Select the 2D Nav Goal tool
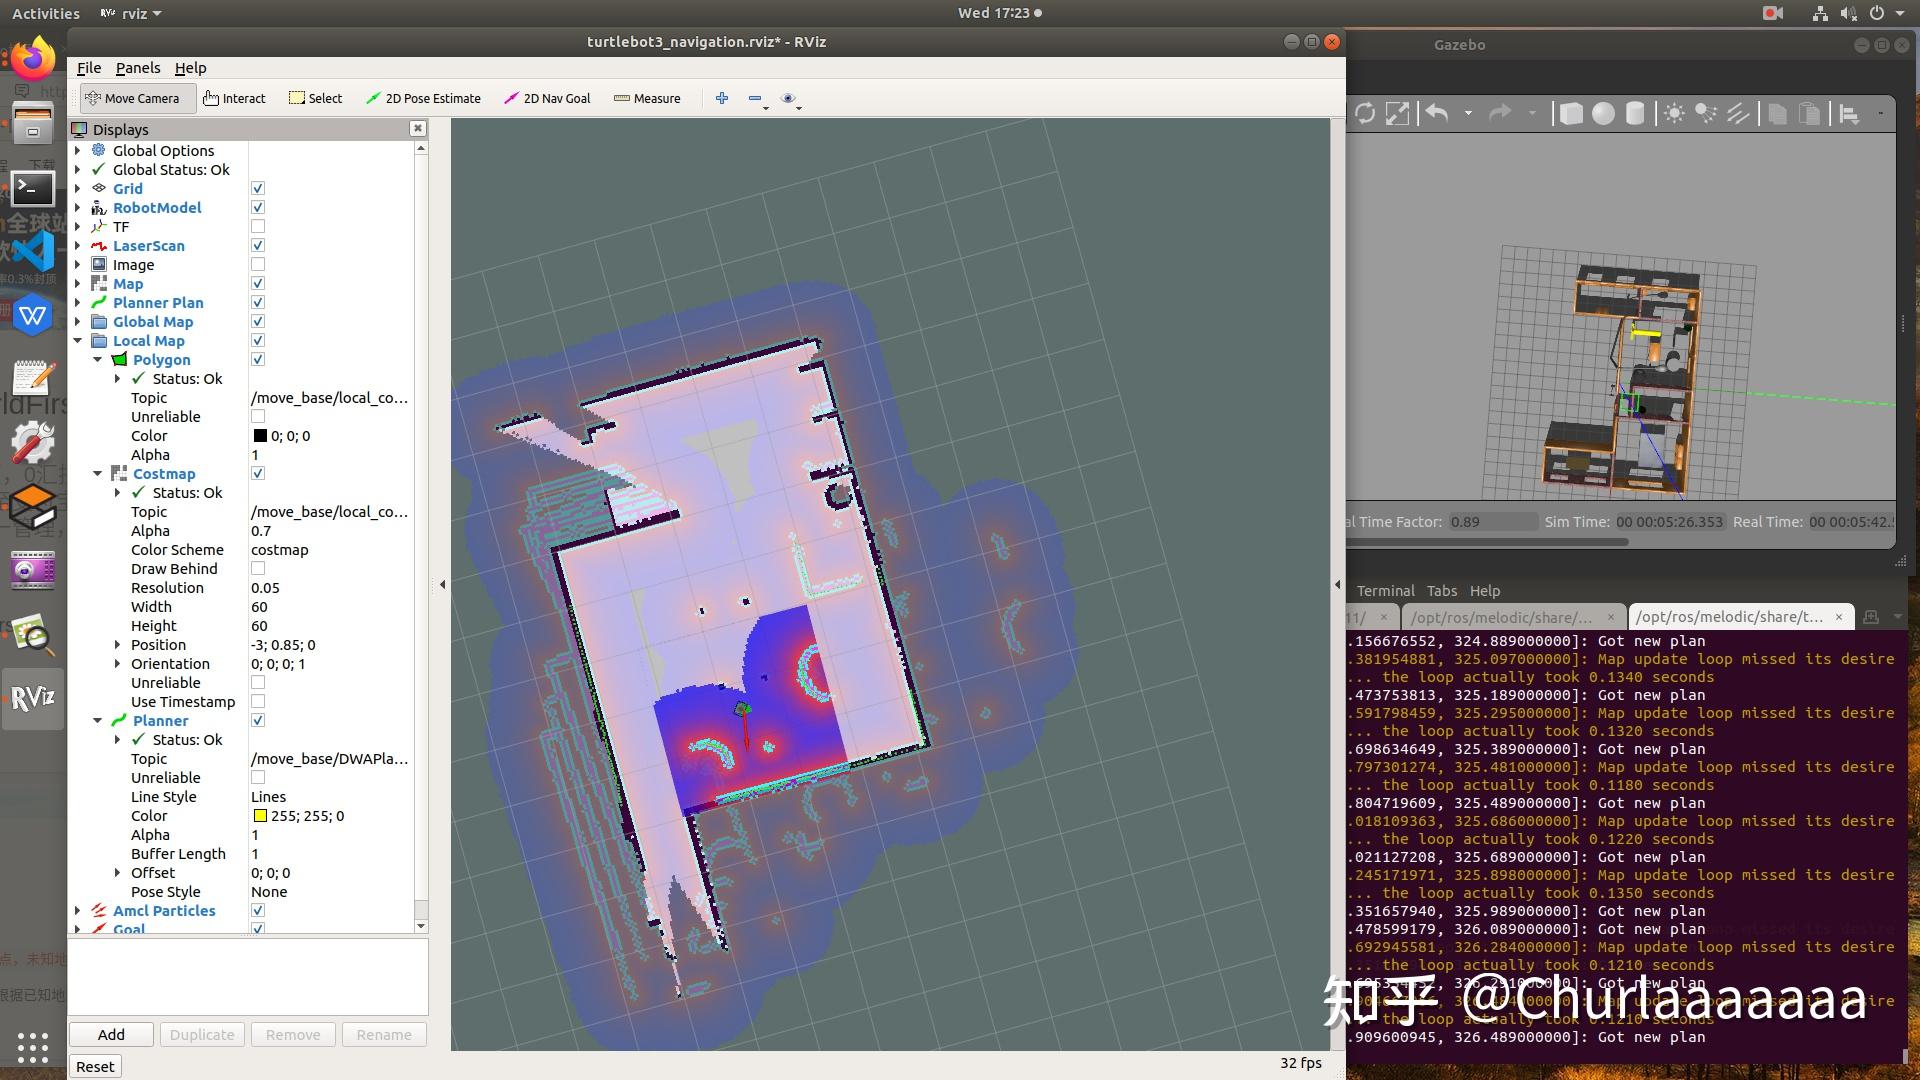Viewport: 1920px width, 1080px height. tap(547, 98)
